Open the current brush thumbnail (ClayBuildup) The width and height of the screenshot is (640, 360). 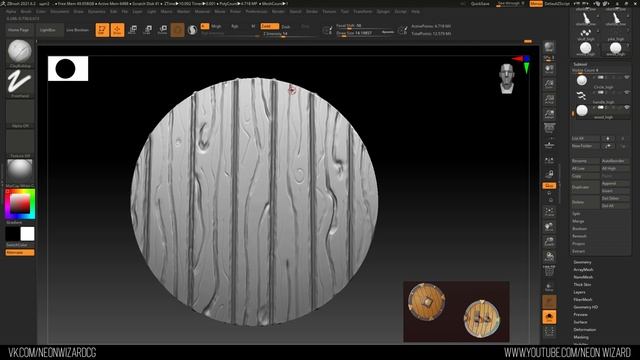tap(20, 52)
